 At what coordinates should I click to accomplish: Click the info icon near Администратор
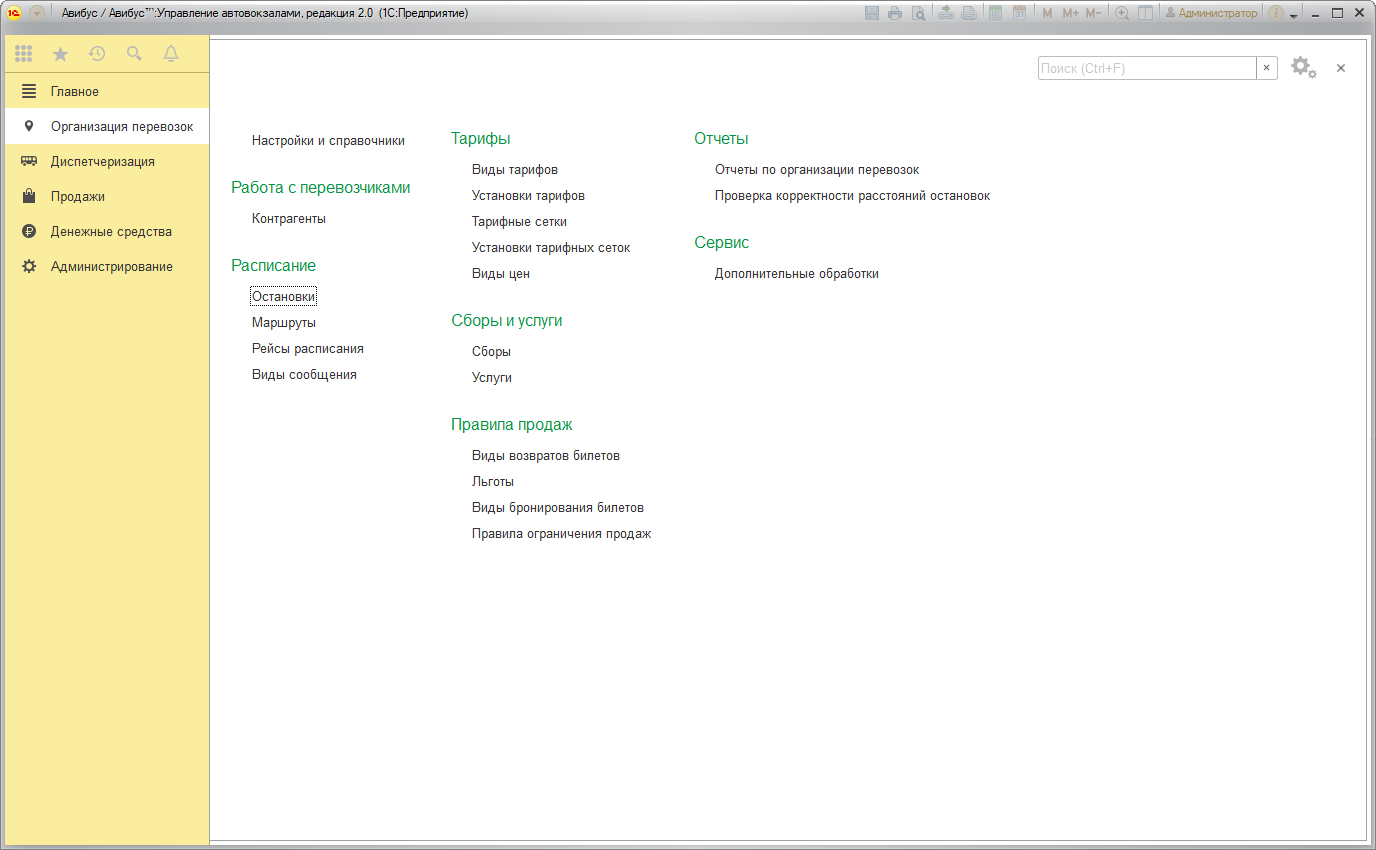coord(1276,13)
